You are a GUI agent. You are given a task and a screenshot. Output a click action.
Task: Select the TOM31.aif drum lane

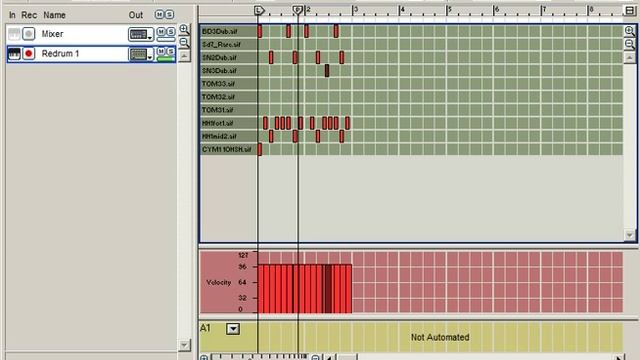pyautogui.click(x=229, y=110)
